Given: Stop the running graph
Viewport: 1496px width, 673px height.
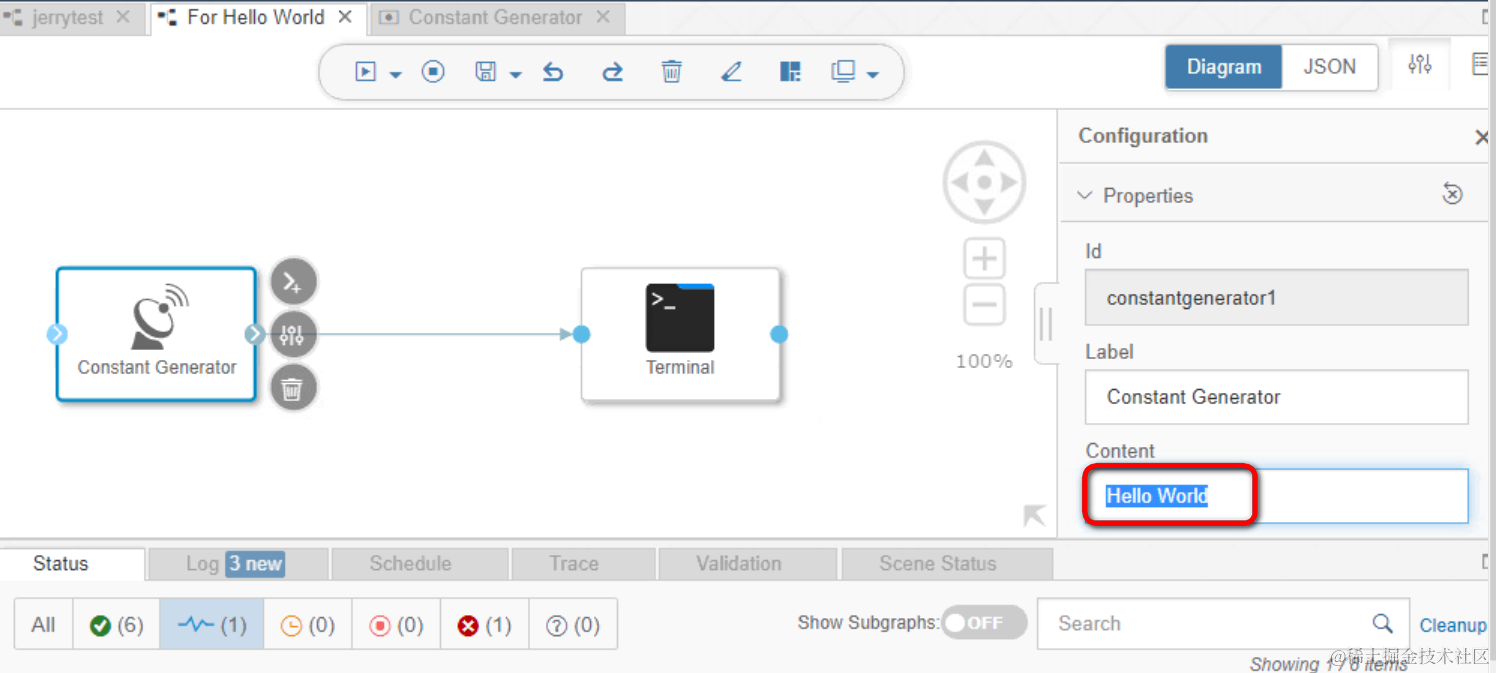Looking at the screenshot, I should tap(433, 72).
